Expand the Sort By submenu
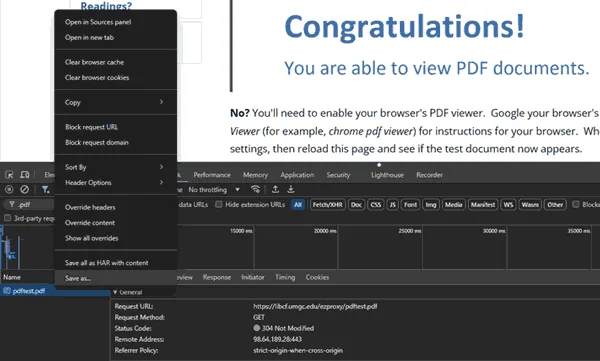Viewport: 600px width, 361px height. (x=116, y=167)
